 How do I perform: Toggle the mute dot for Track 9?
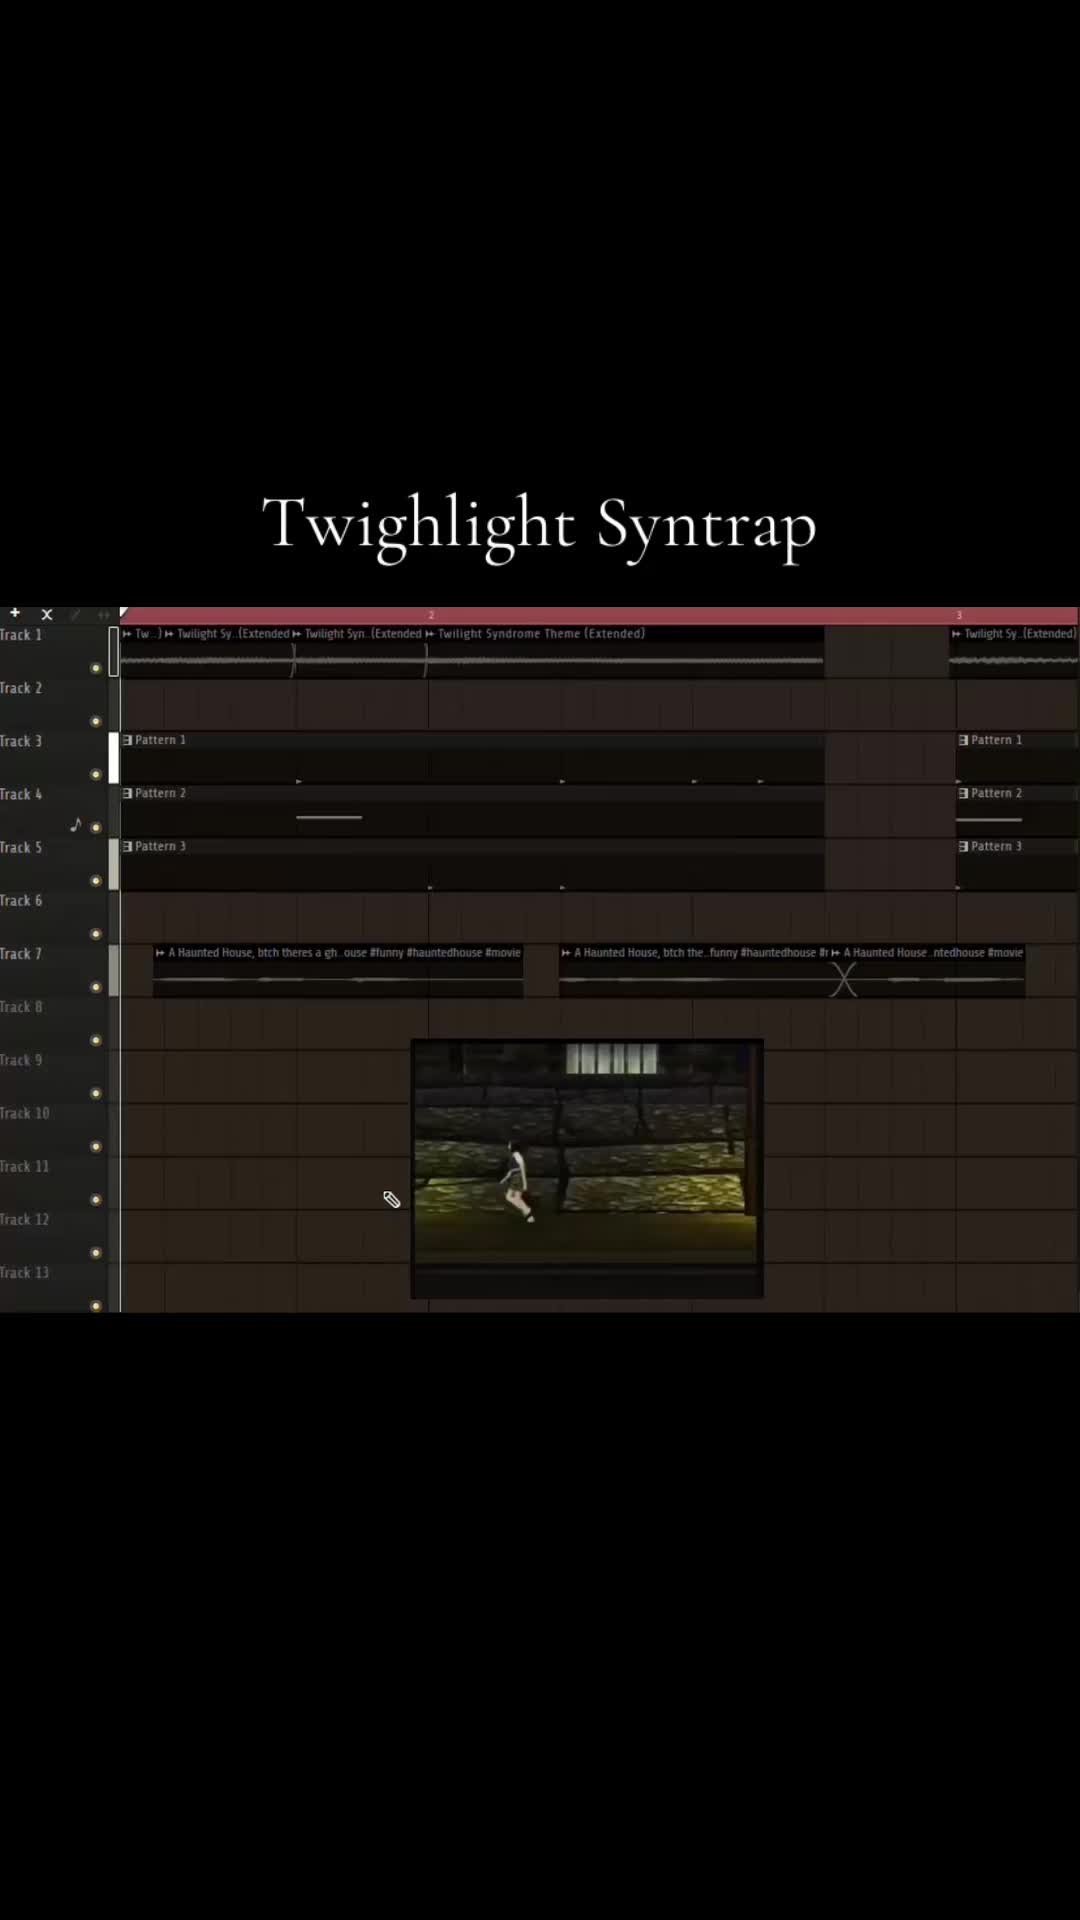(96, 1093)
